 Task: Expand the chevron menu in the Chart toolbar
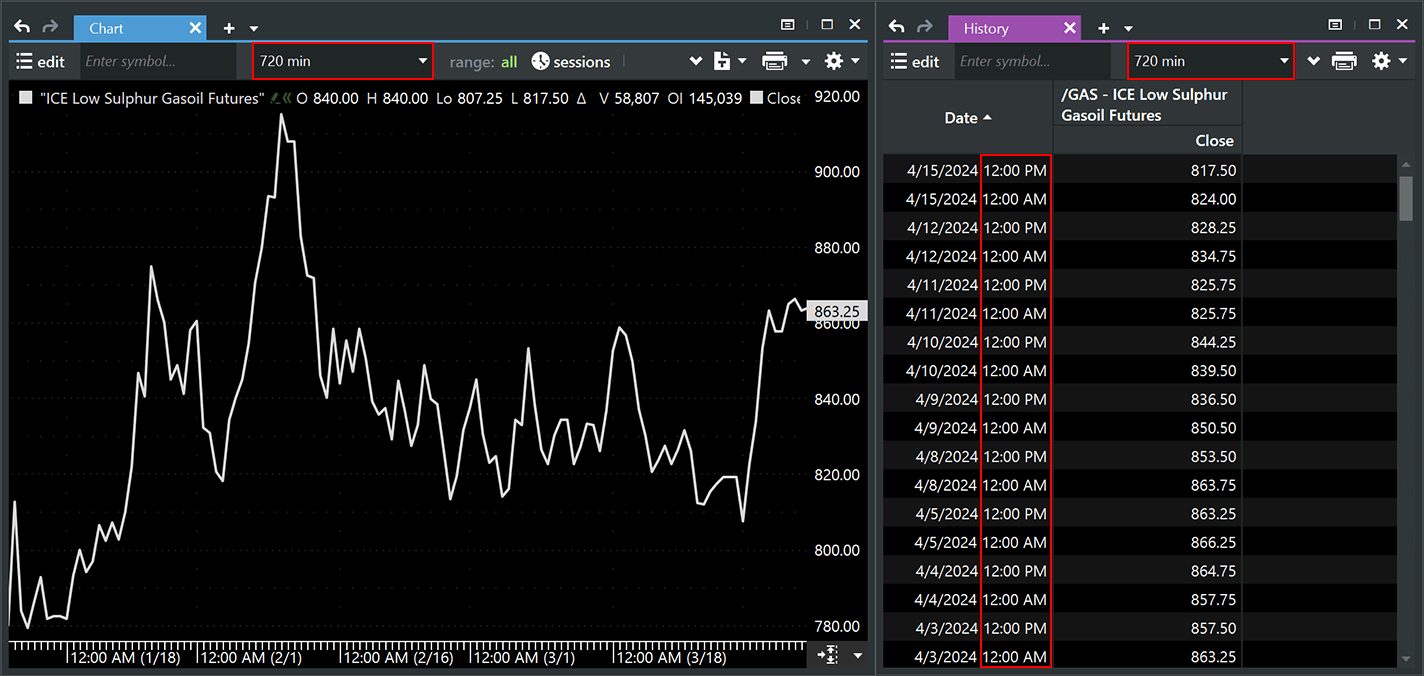(696, 62)
